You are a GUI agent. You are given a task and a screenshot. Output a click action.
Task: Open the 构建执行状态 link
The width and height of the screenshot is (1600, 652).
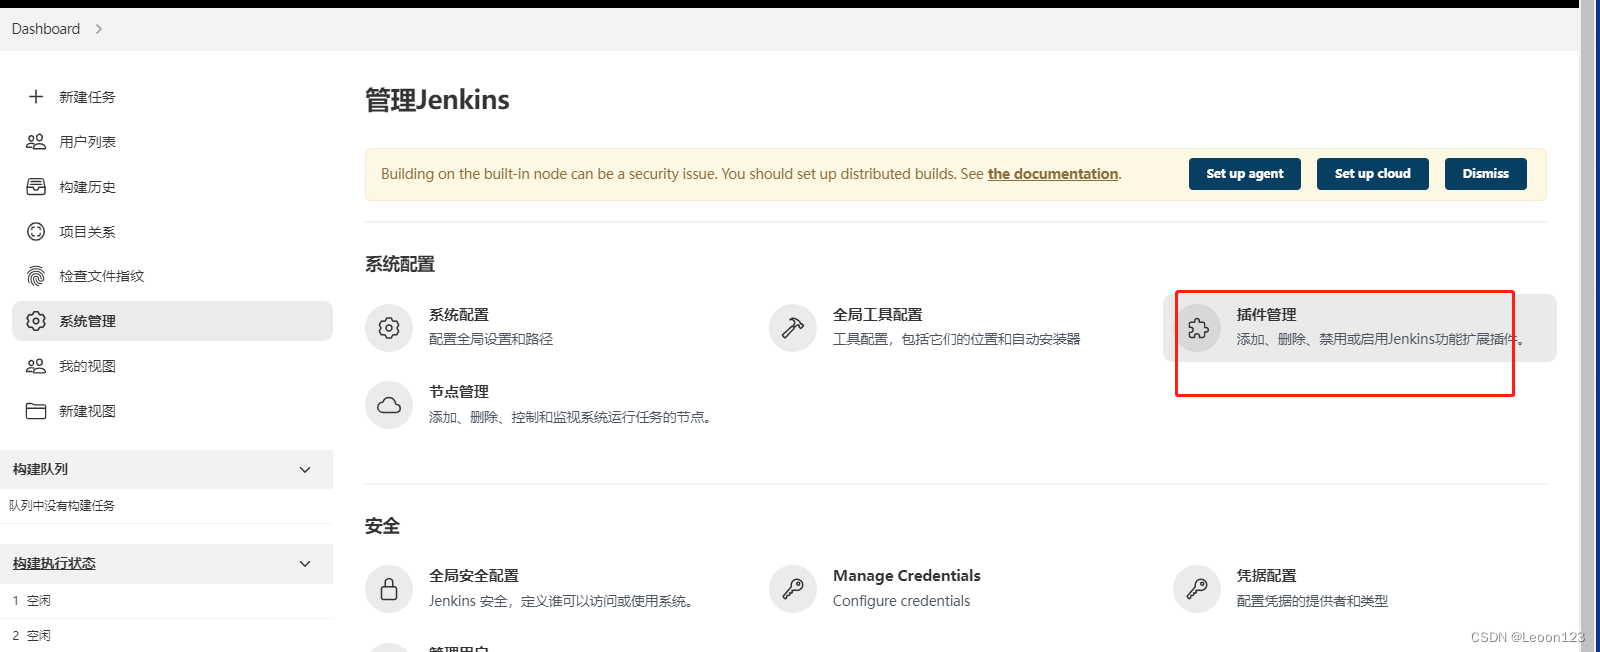54,564
